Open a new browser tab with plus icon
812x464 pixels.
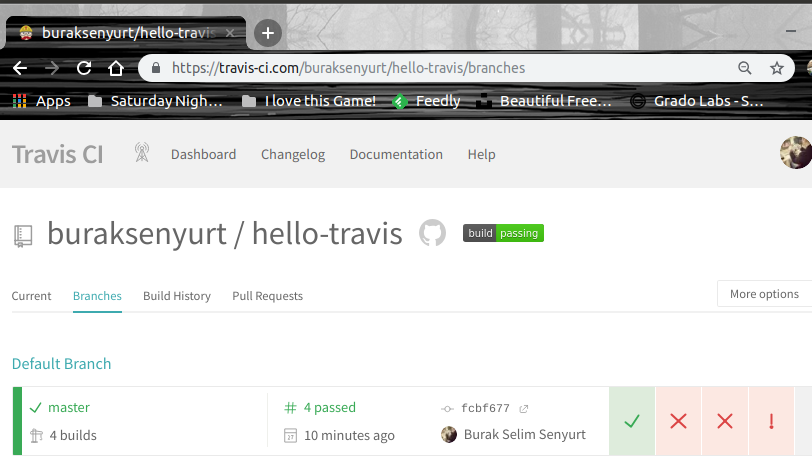pyautogui.click(x=267, y=33)
